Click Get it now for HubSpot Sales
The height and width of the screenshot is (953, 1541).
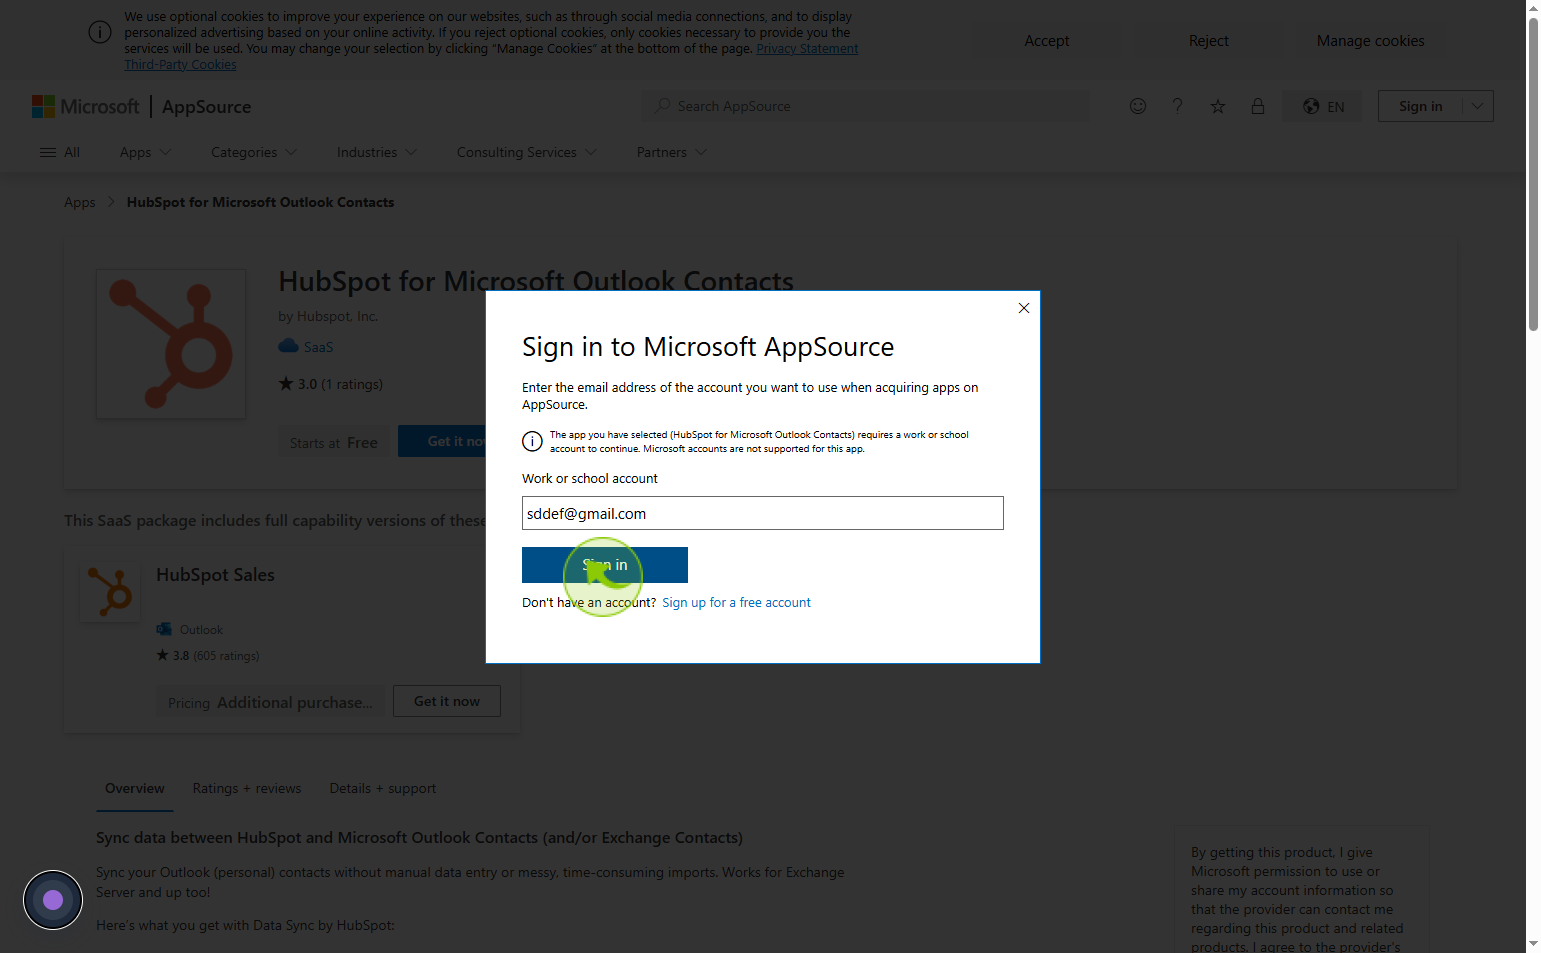[447, 701]
